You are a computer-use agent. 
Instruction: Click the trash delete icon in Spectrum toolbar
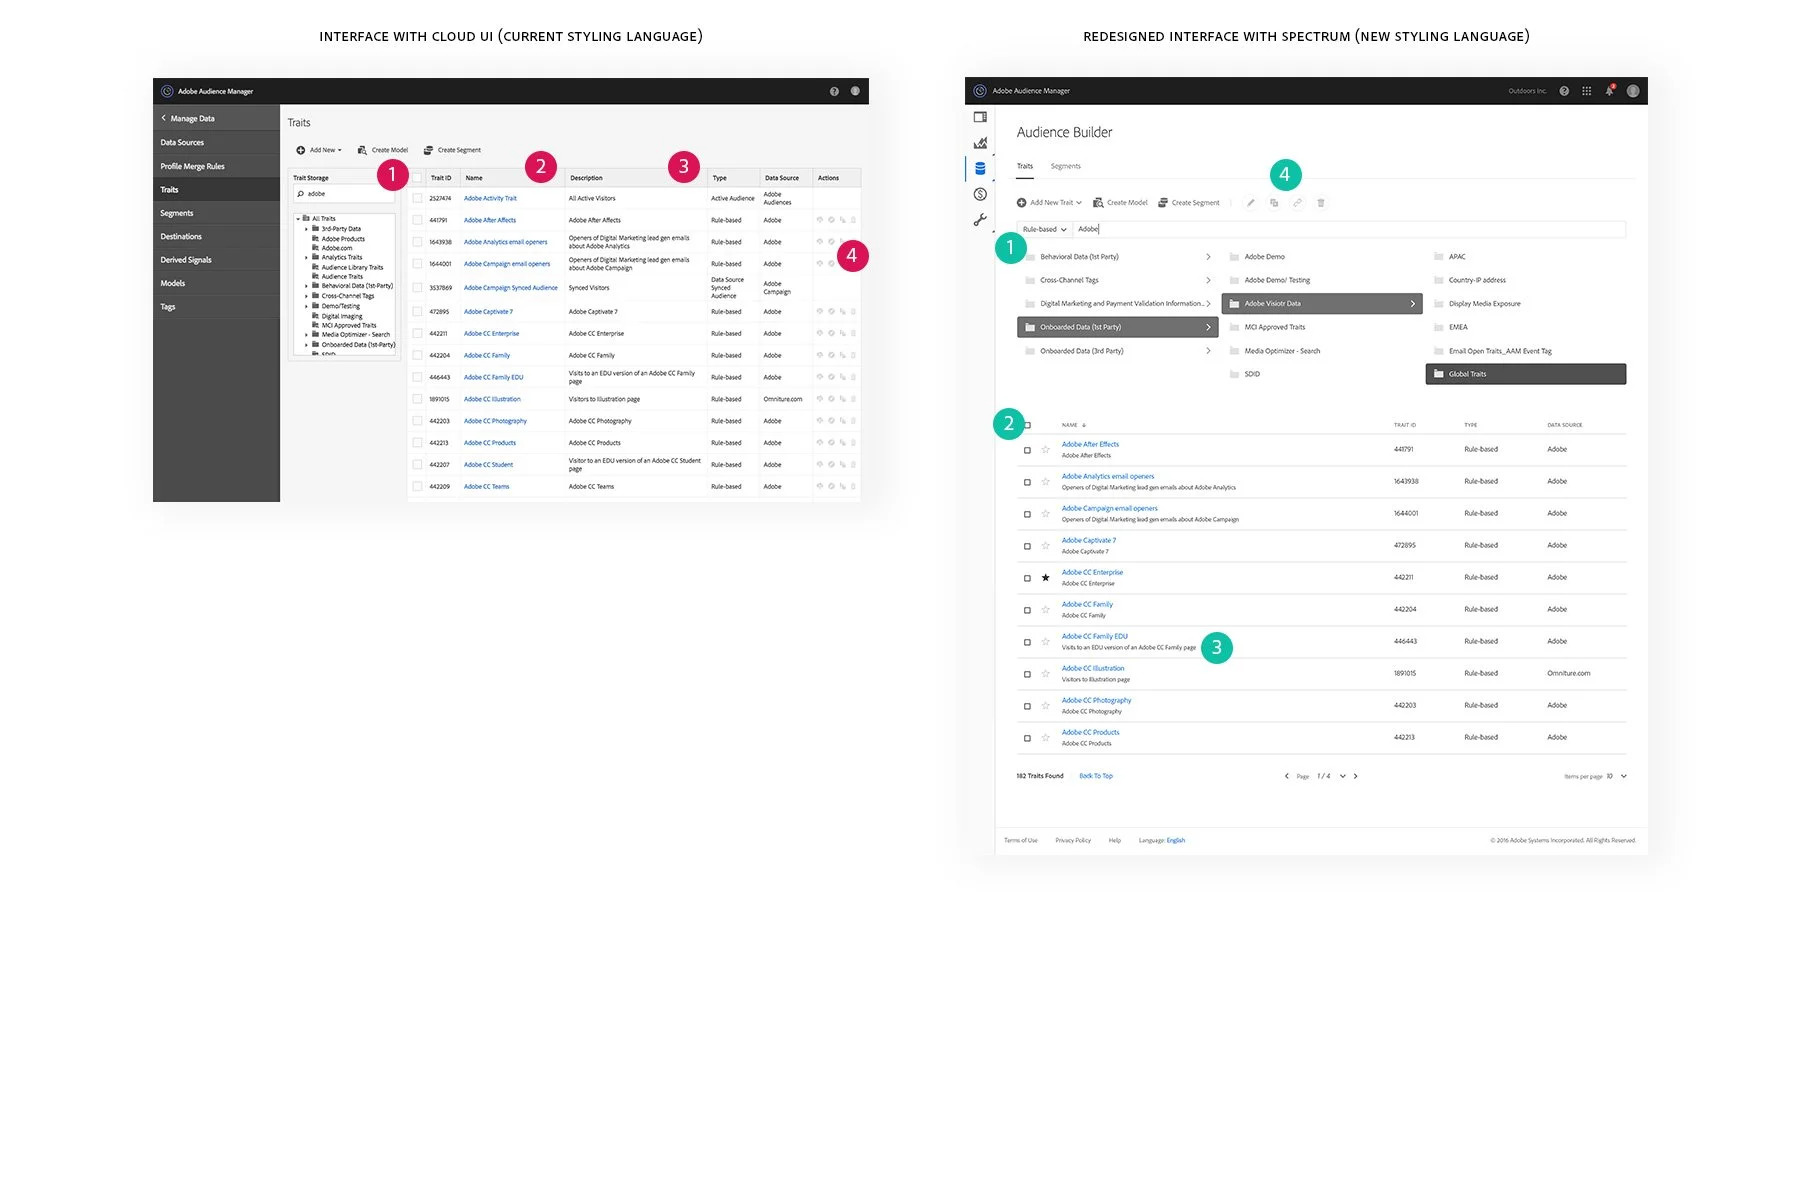point(1321,203)
